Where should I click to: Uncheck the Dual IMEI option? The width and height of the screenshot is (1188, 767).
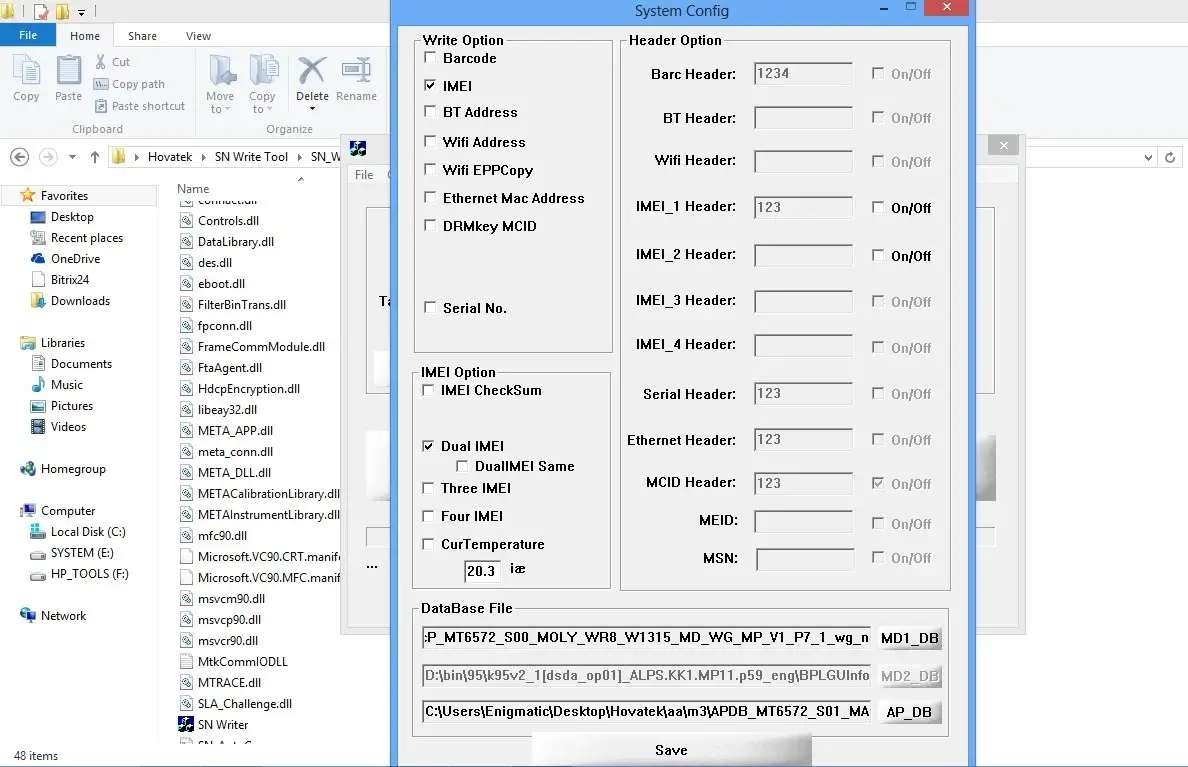tap(430, 446)
